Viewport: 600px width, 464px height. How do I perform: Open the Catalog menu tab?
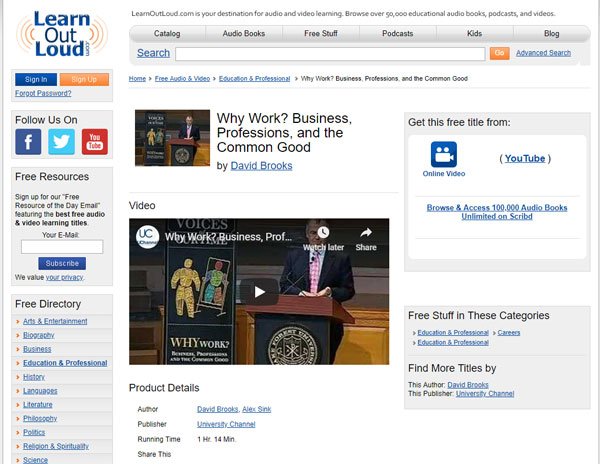click(167, 34)
